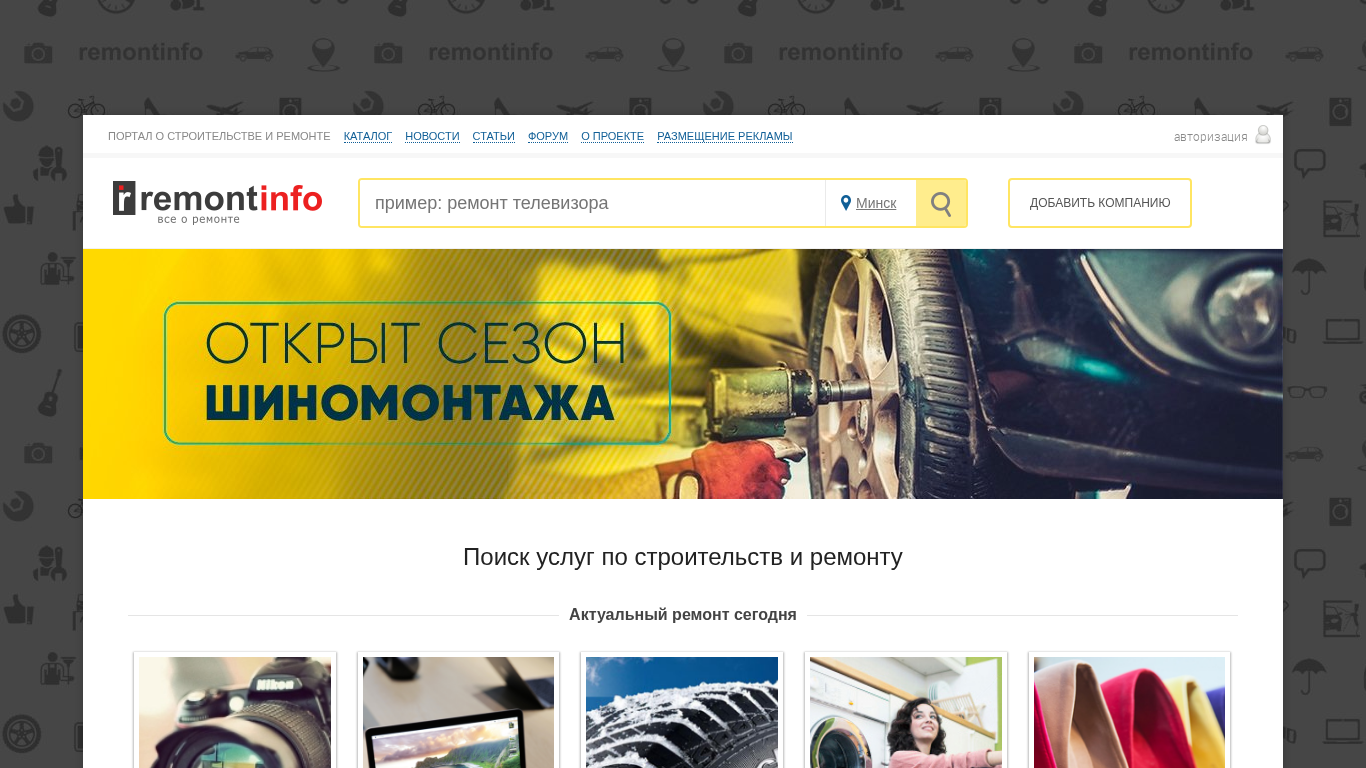Open the О проекте page

tap(612, 136)
